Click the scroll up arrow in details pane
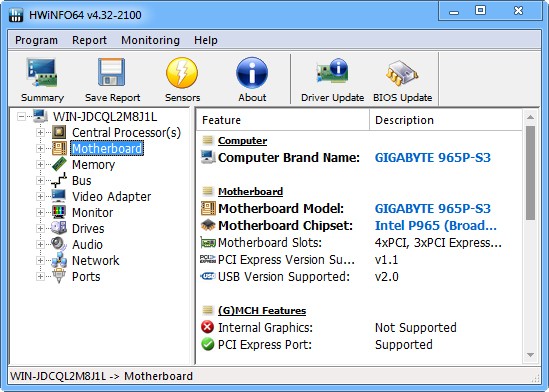Screen dimensions: 549x392 coord(530,117)
